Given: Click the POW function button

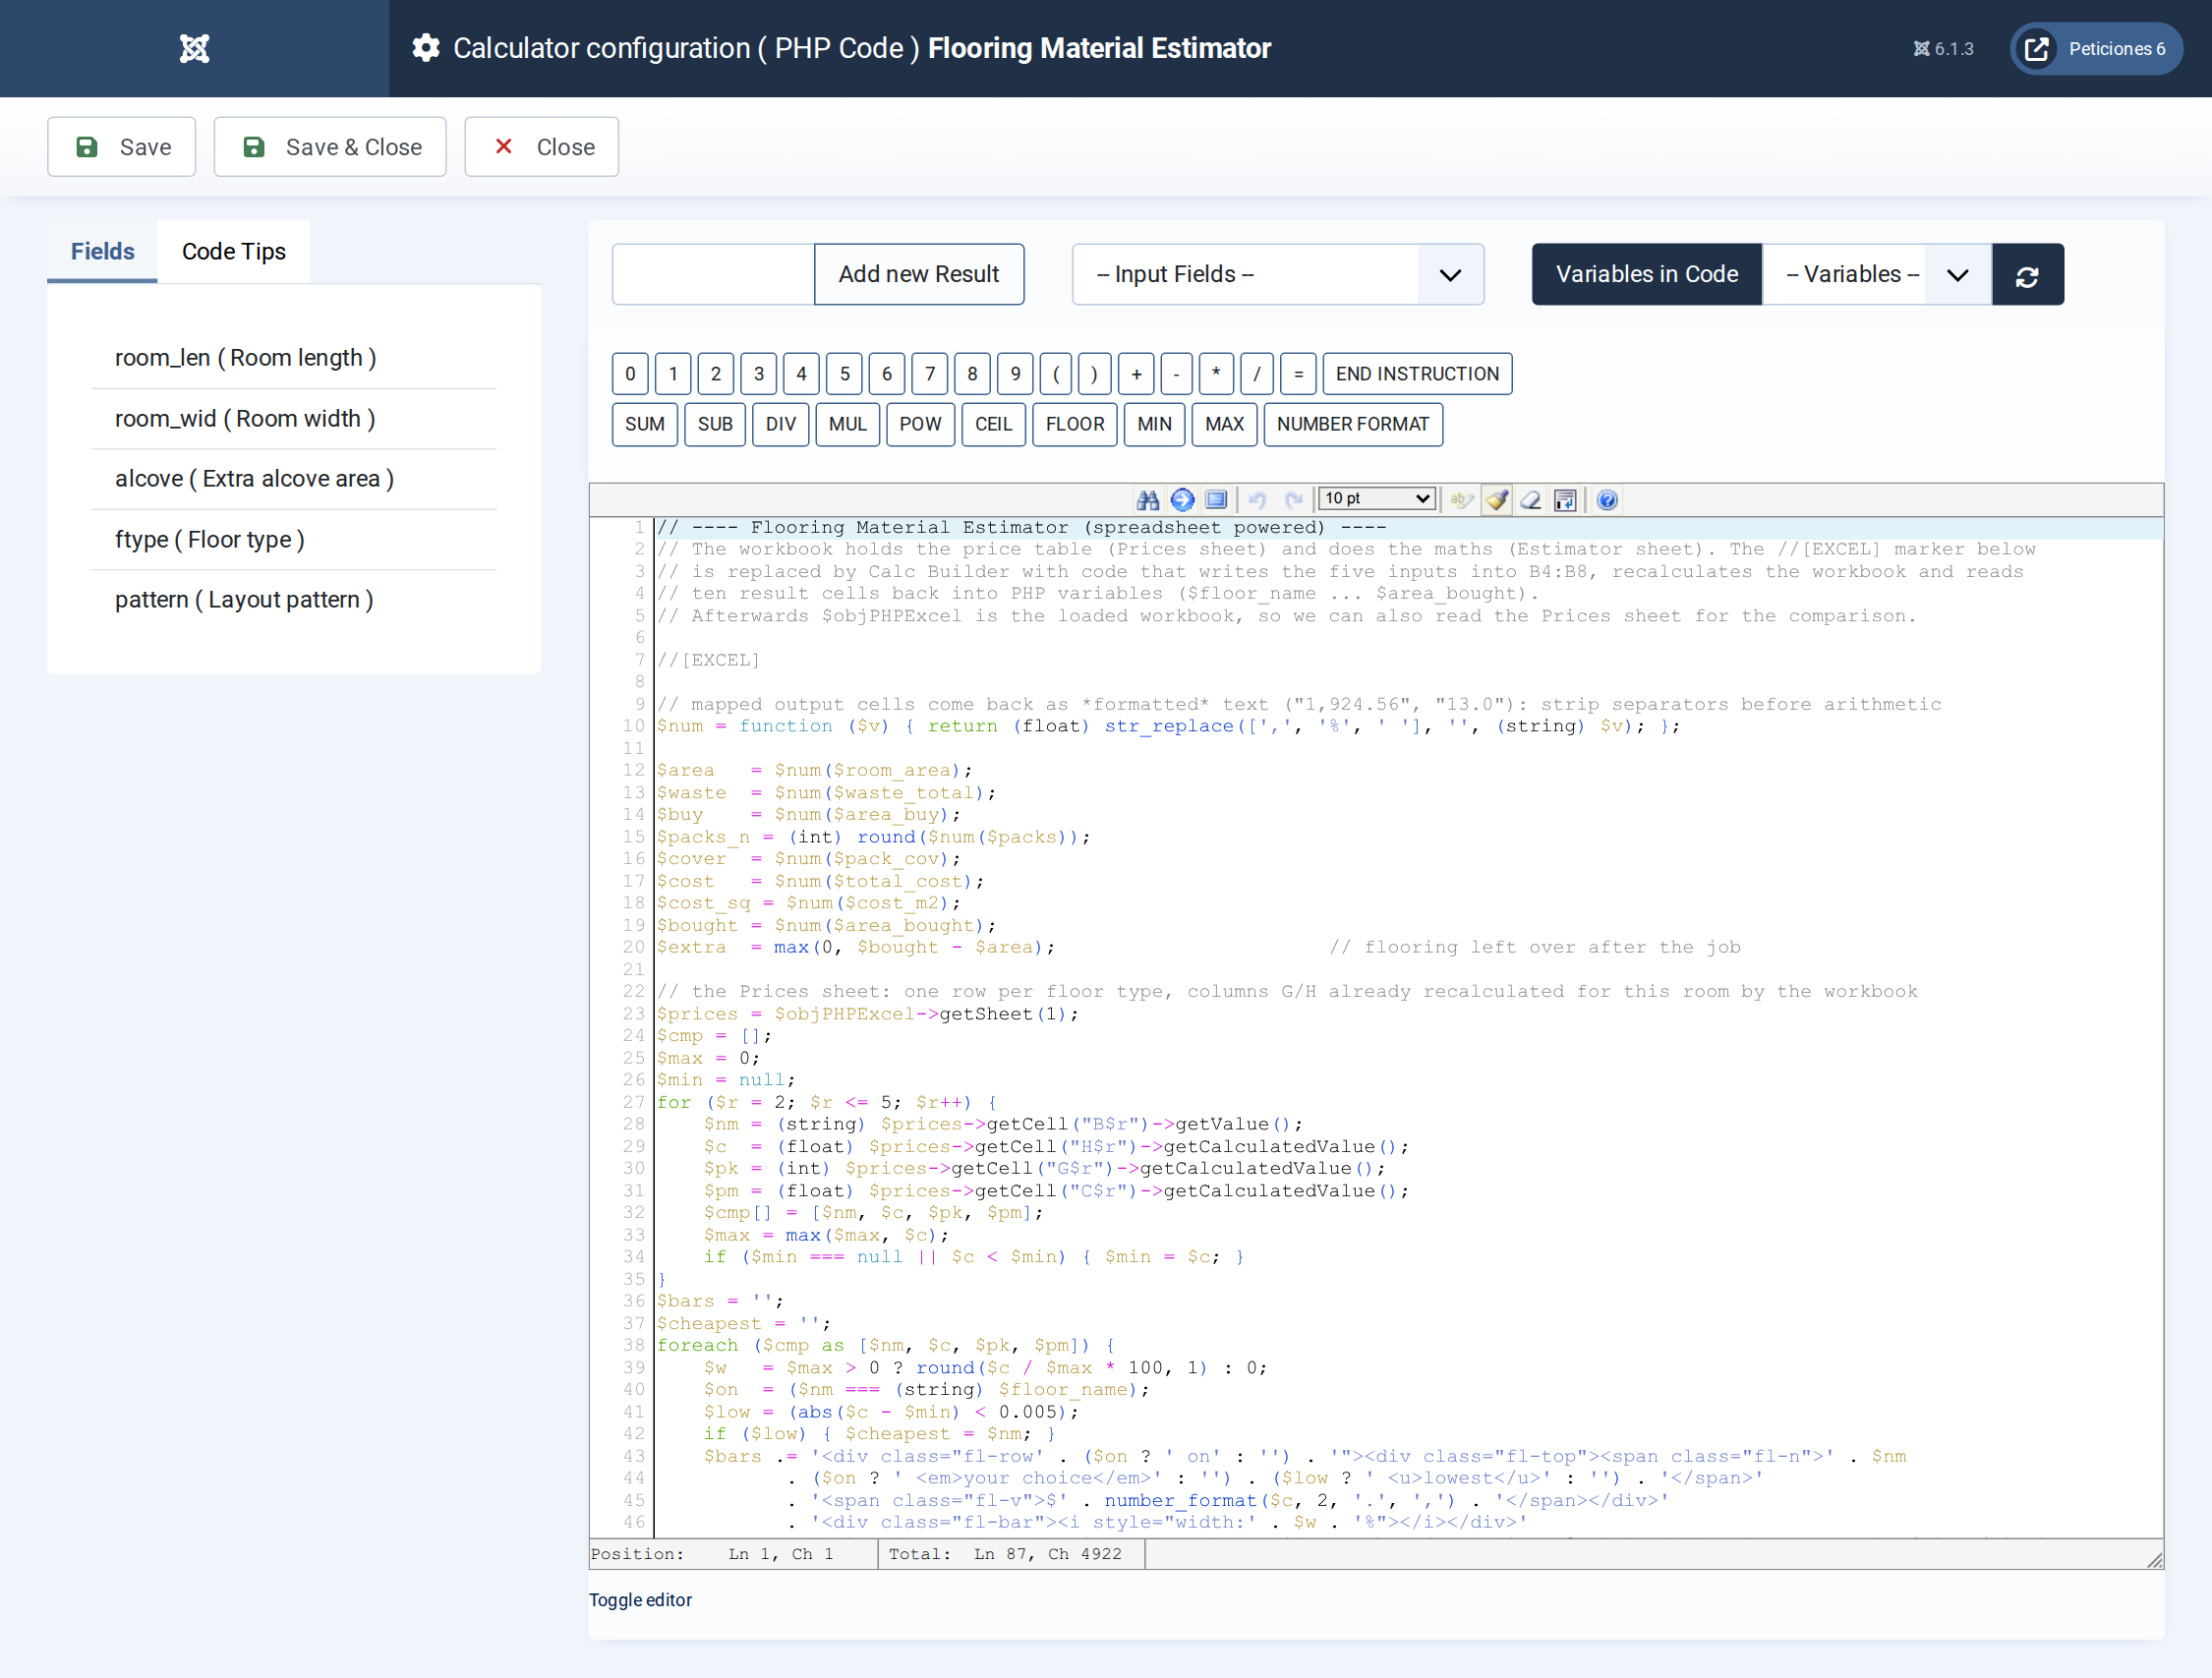Looking at the screenshot, I should point(920,424).
